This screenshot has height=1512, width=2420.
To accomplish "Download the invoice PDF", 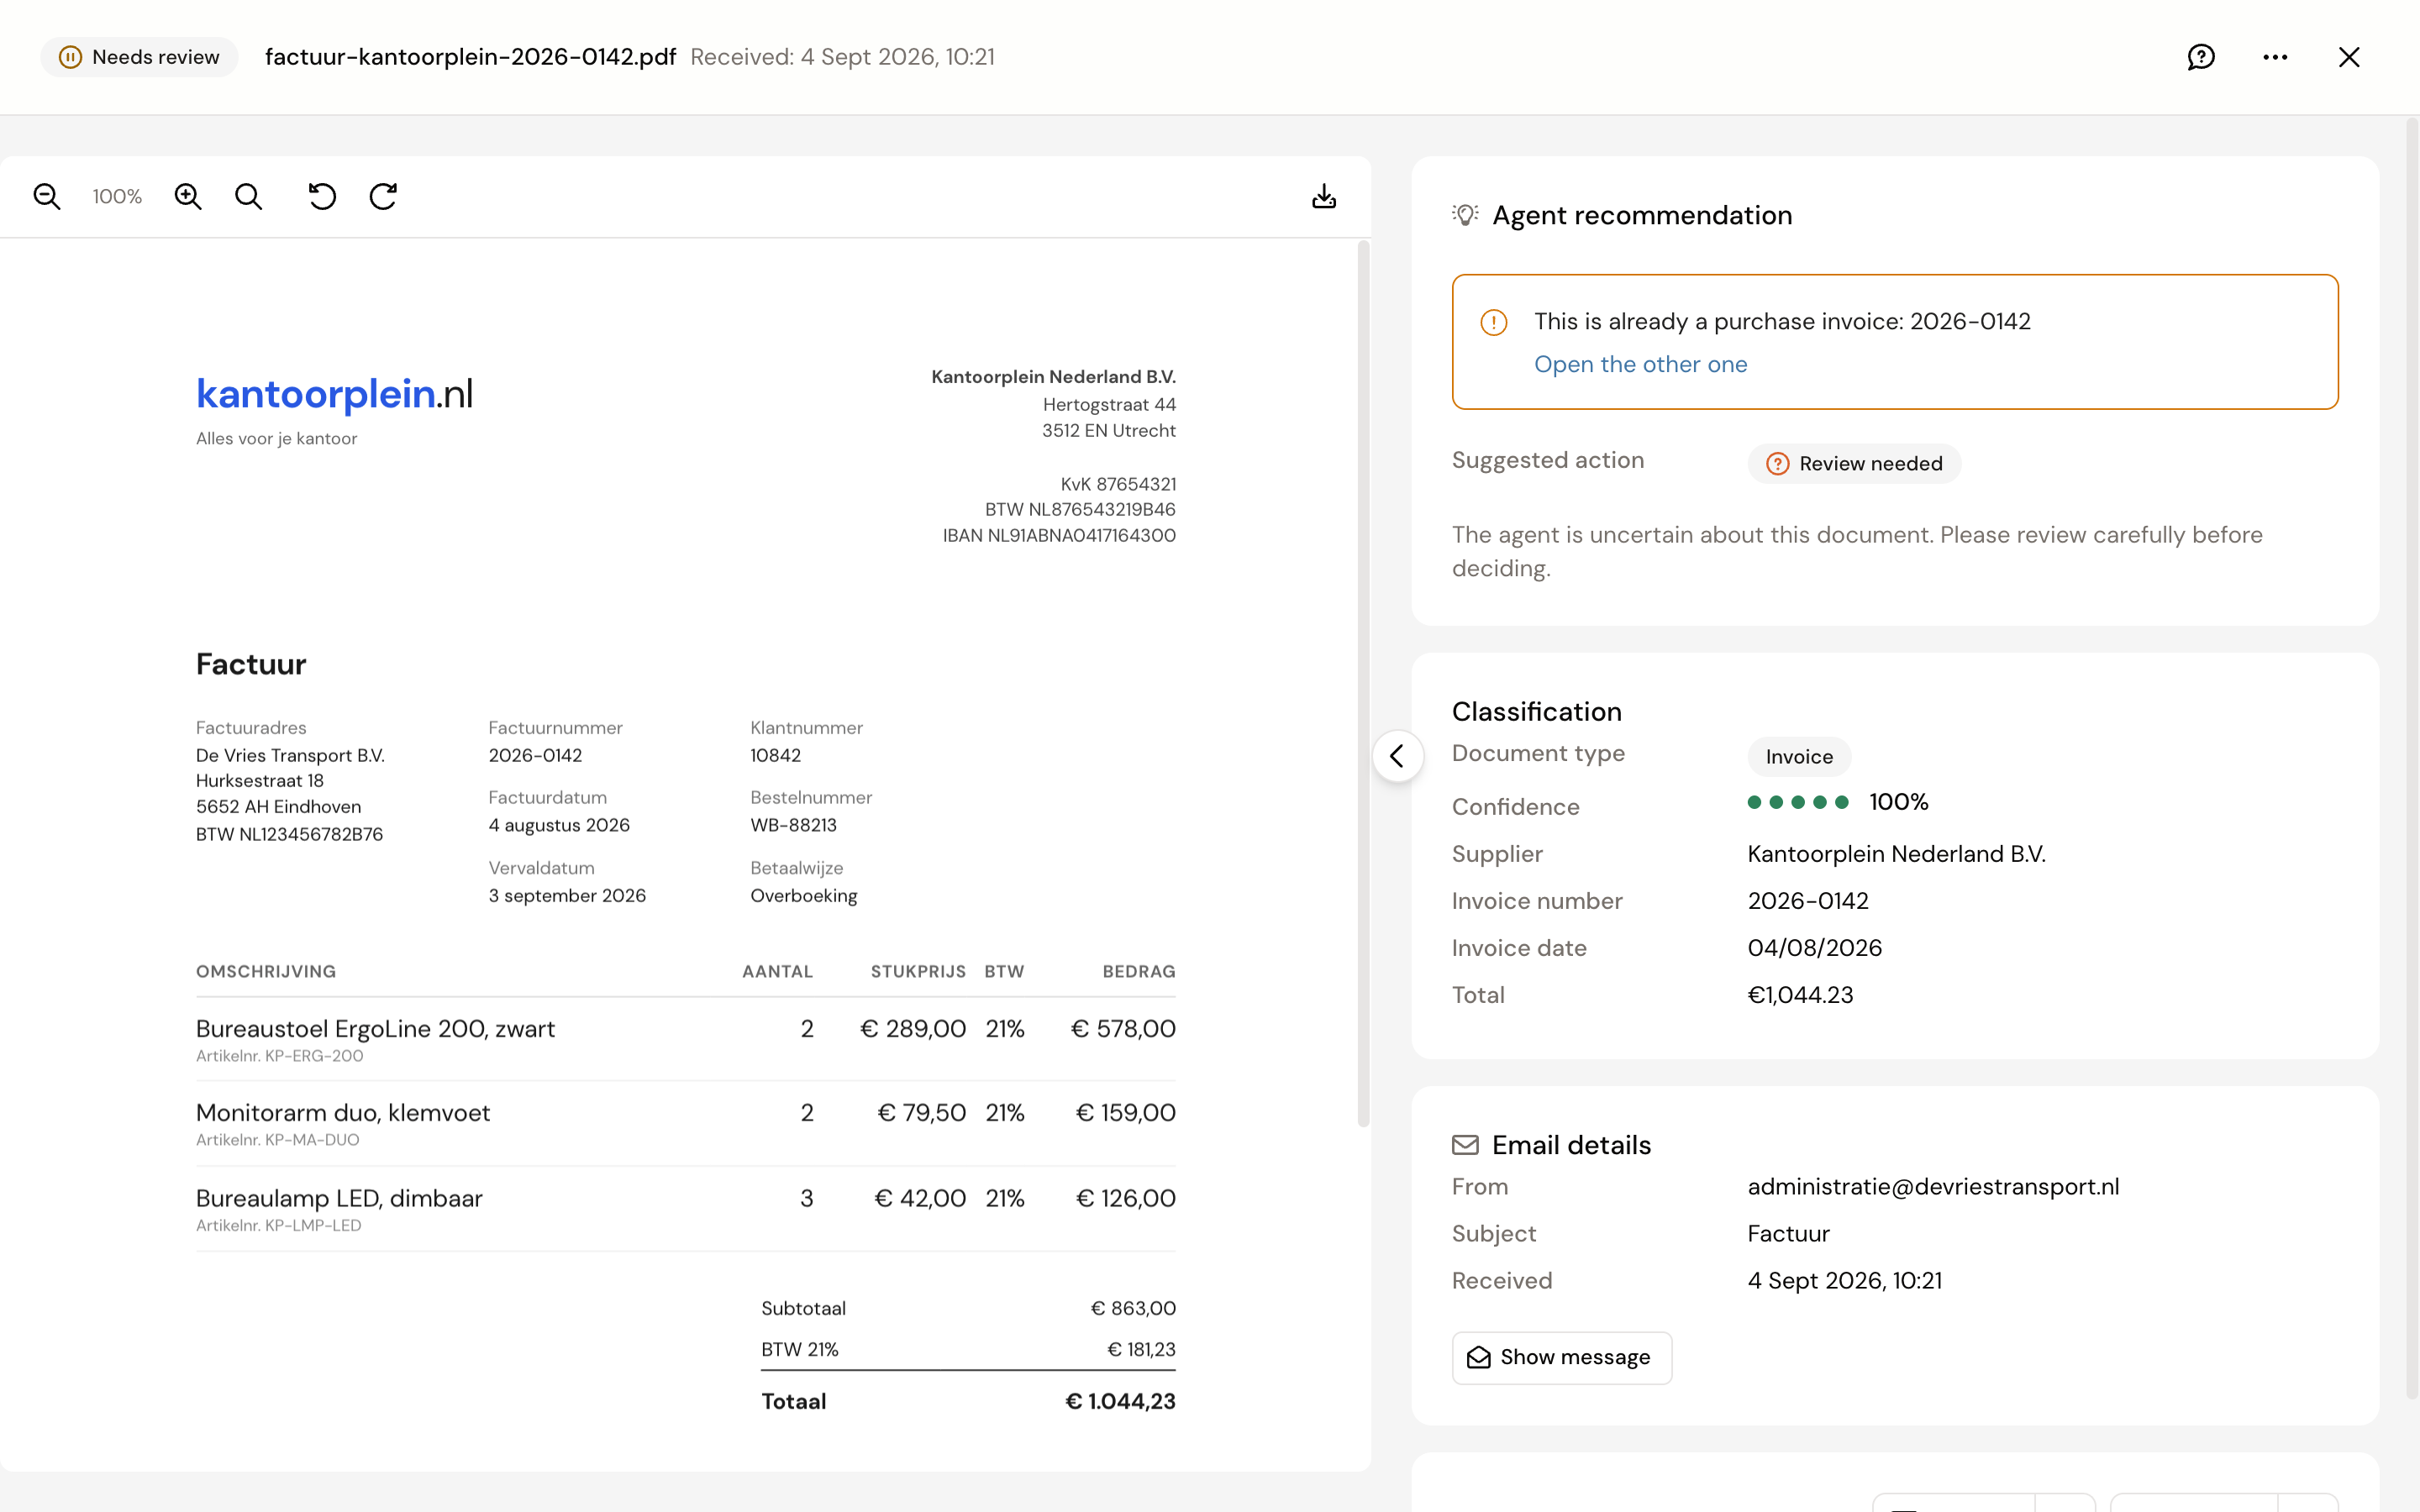I will pyautogui.click(x=1324, y=196).
